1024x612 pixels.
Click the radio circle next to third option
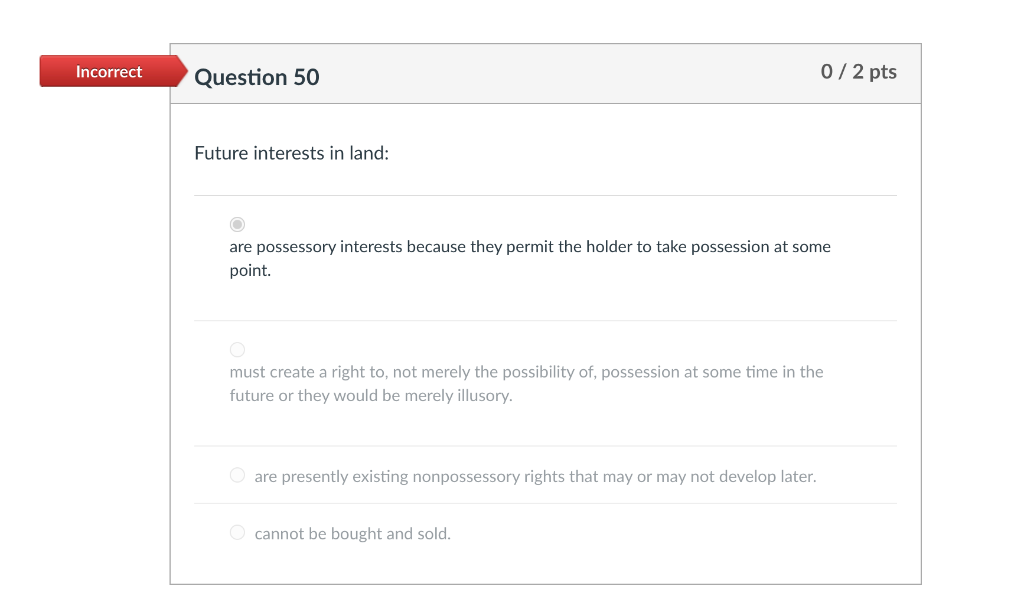(237, 475)
